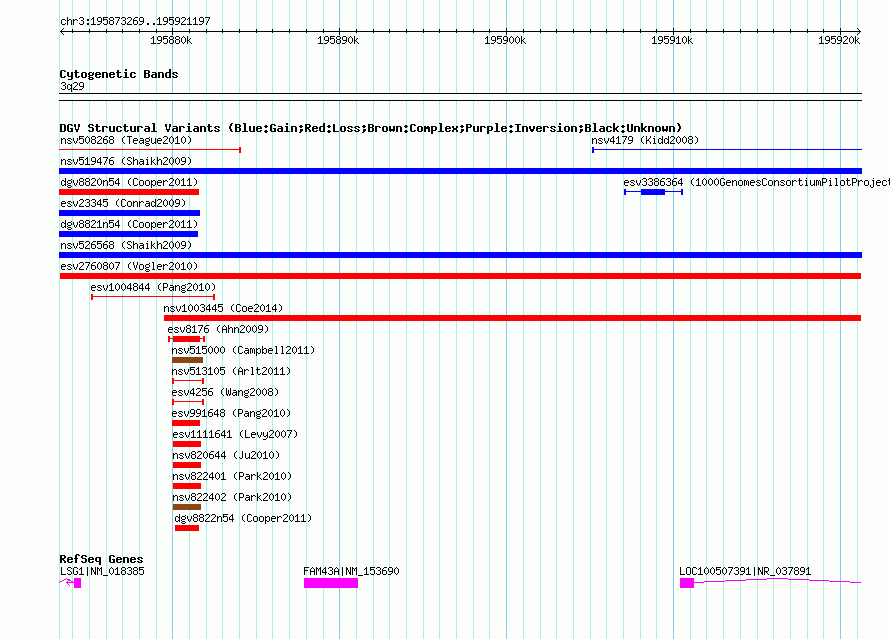This screenshot has width=890, height=639.
Task: Open the dgv8821n54 (Cooper2011) label
Action: click(x=129, y=224)
